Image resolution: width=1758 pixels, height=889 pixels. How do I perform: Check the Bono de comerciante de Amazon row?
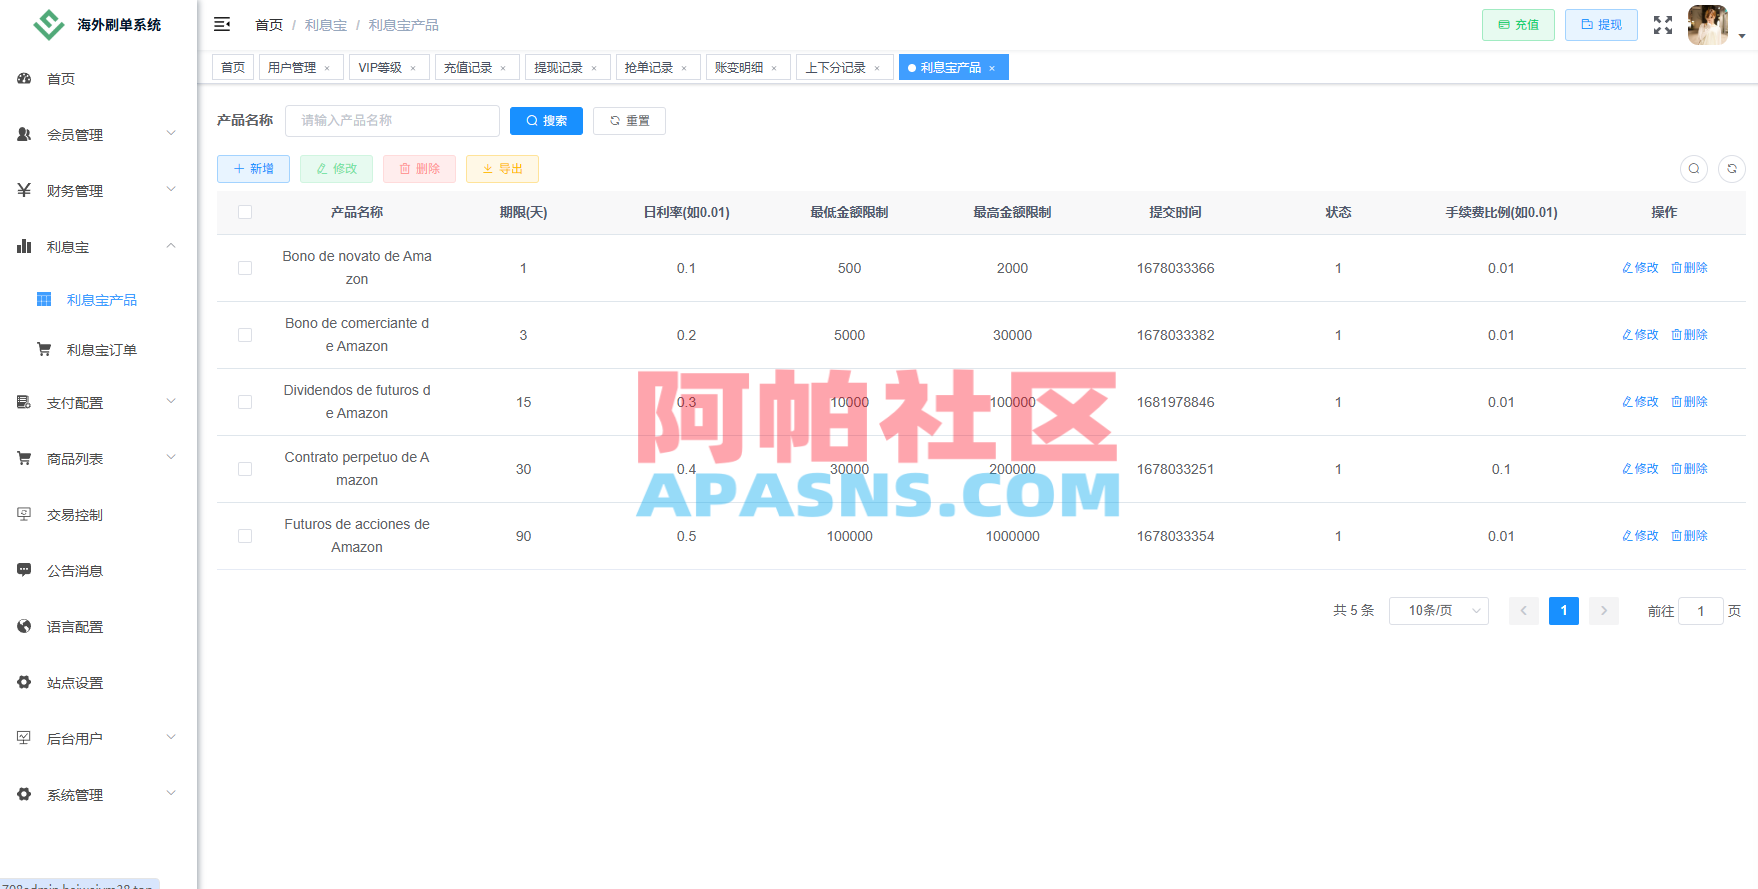pos(245,335)
